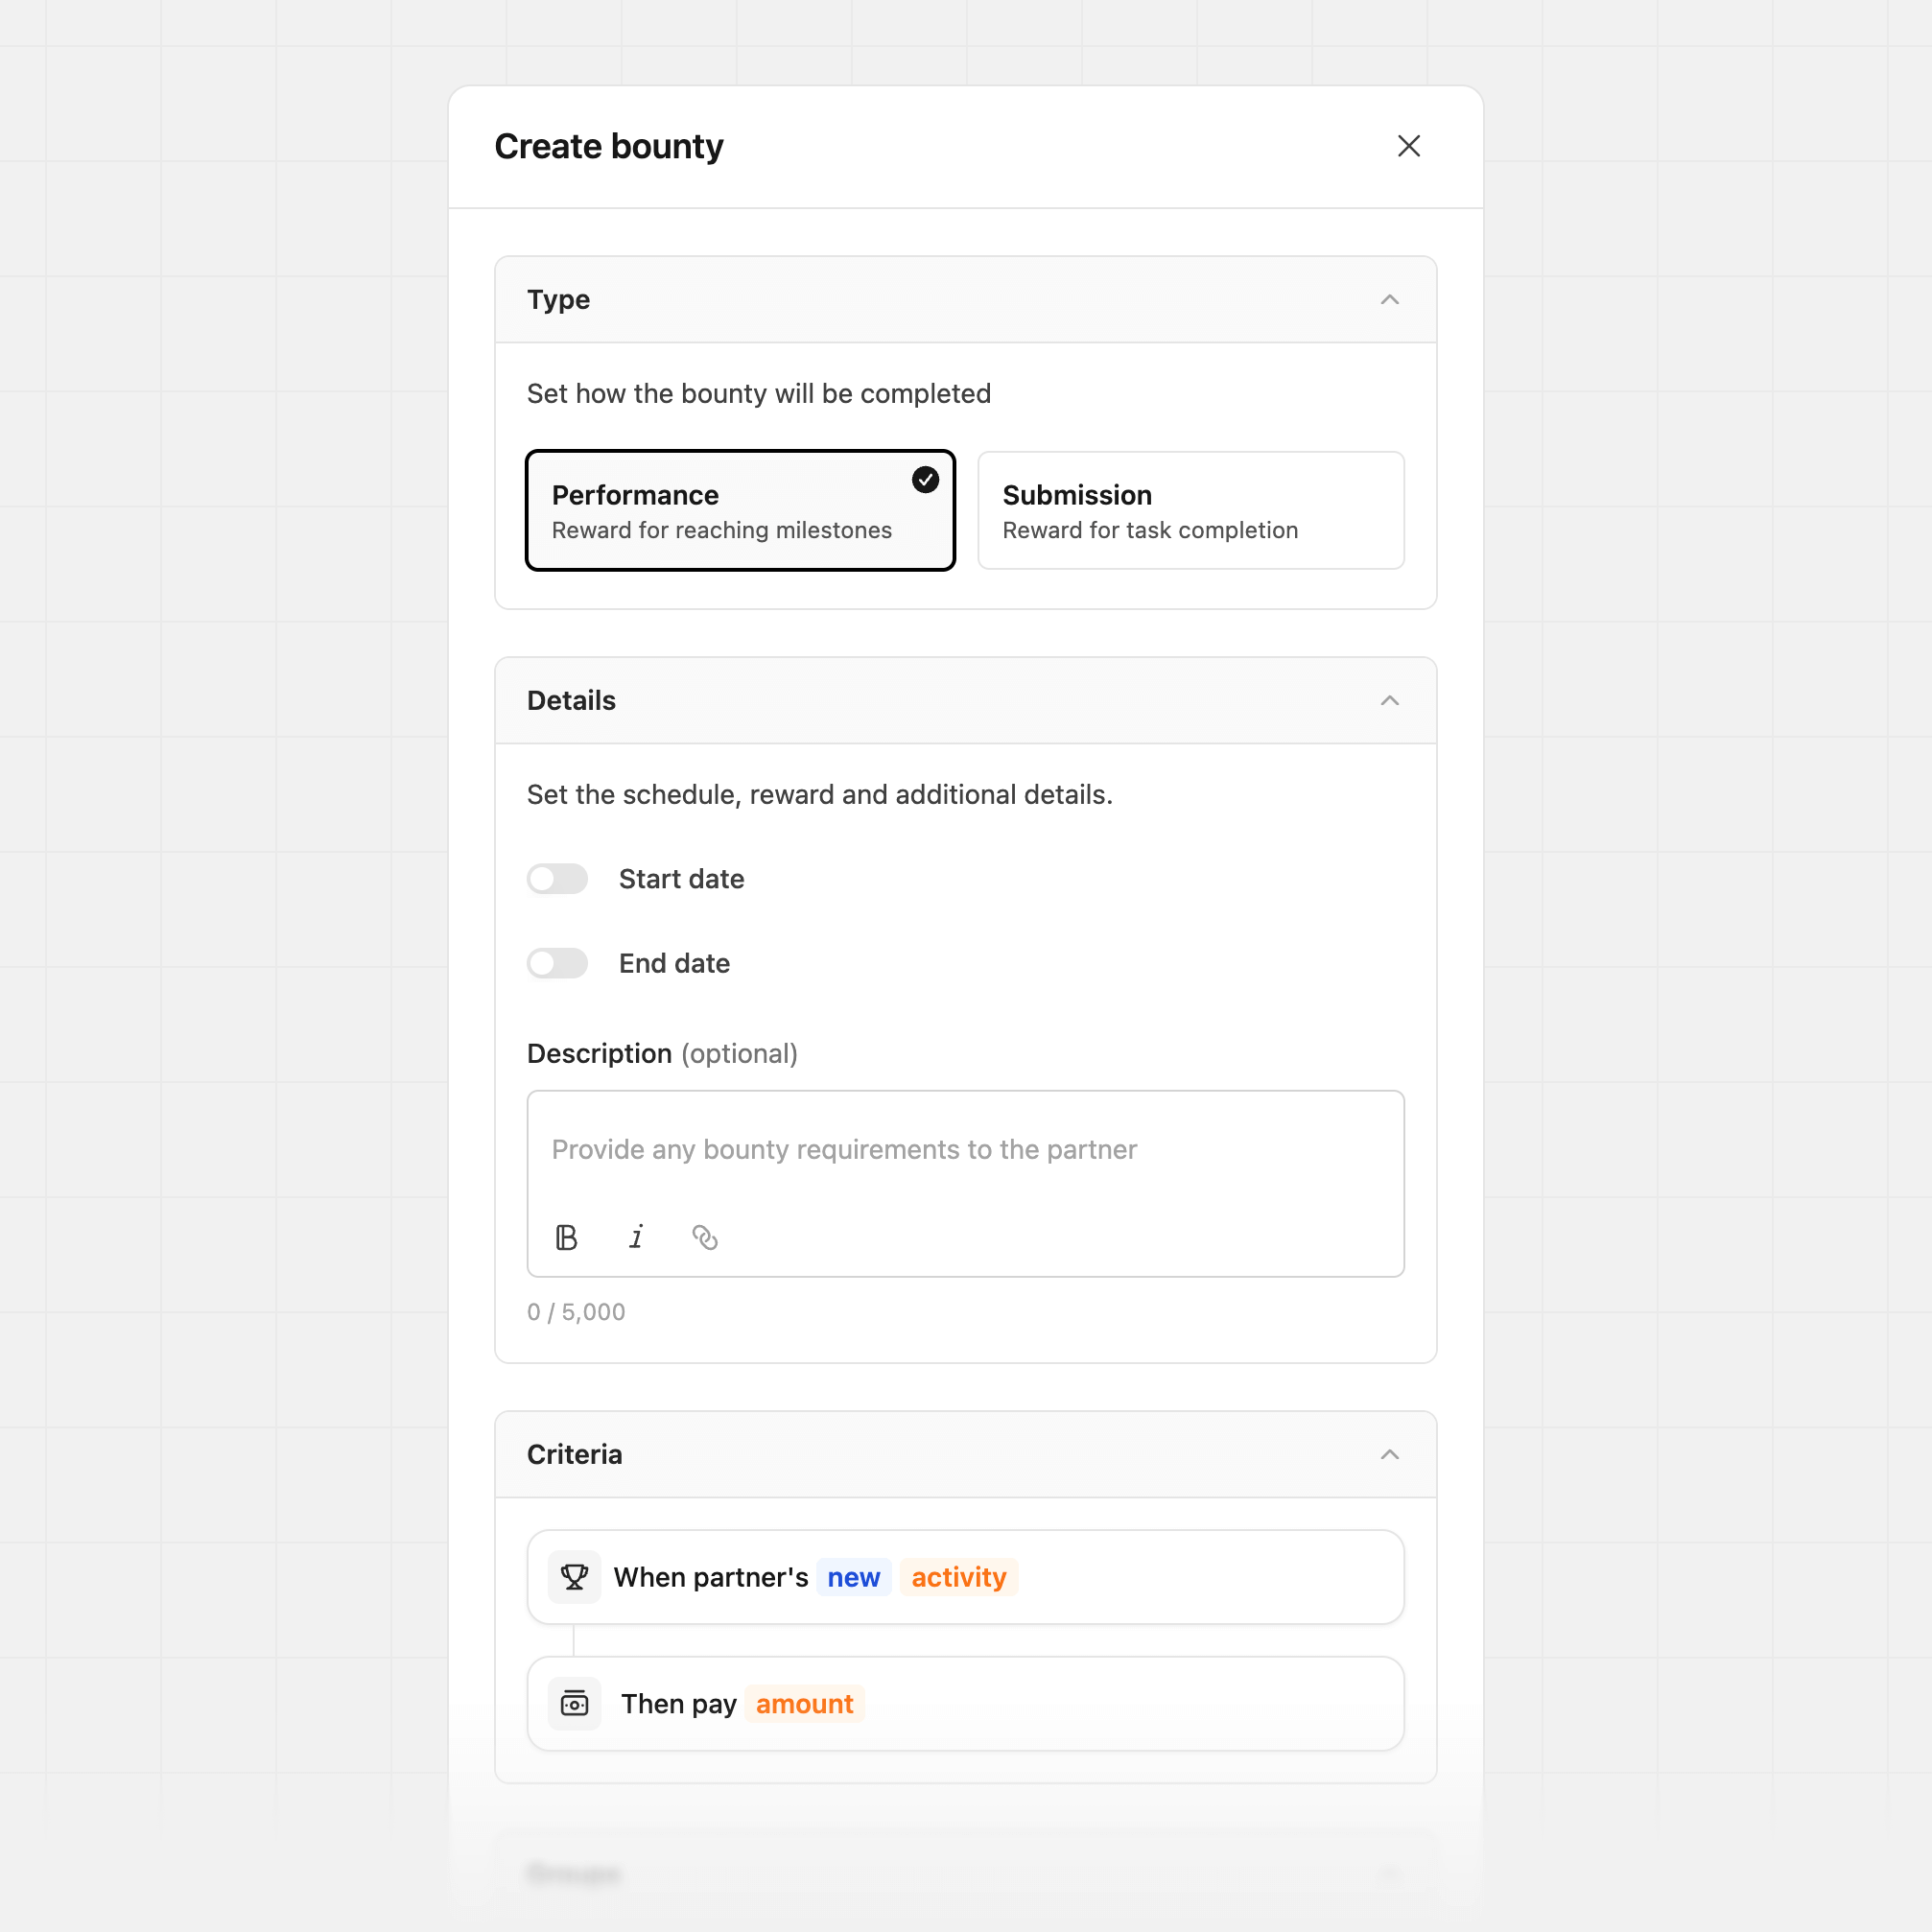Collapse the Criteria section
This screenshot has height=1932, width=1932.
(x=1390, y=1455)
